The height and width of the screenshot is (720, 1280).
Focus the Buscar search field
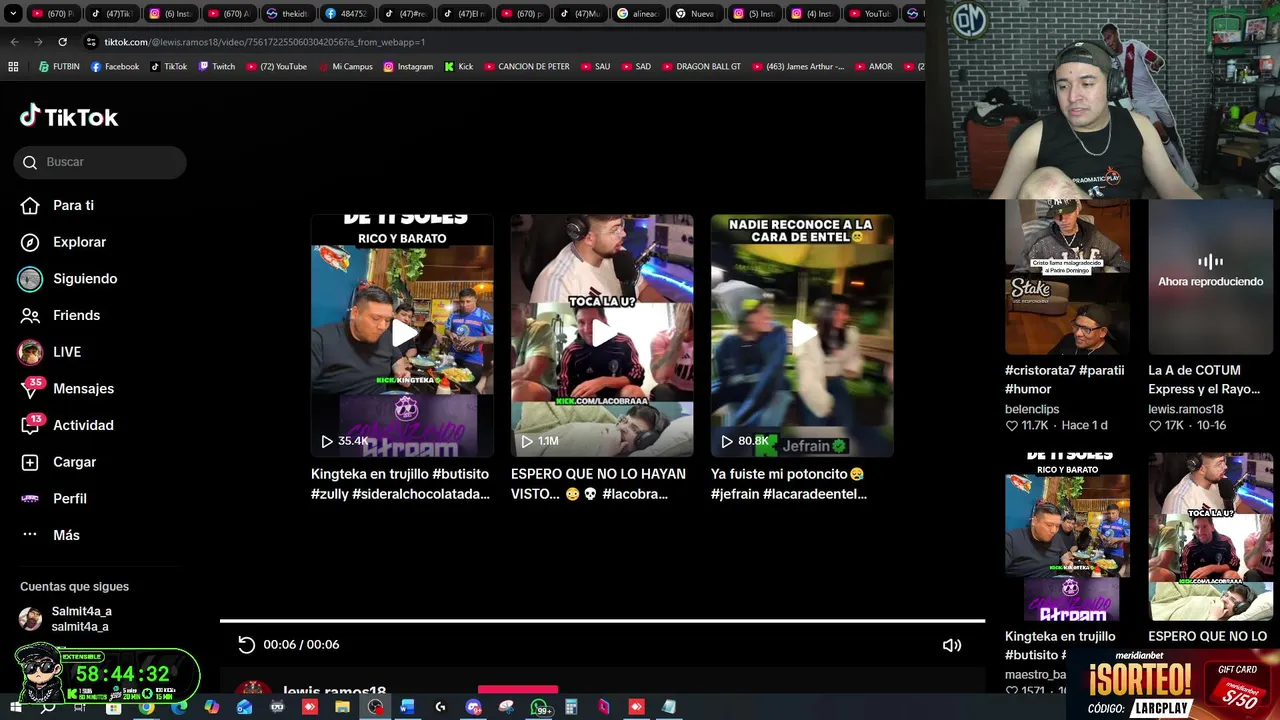point(100,162)
